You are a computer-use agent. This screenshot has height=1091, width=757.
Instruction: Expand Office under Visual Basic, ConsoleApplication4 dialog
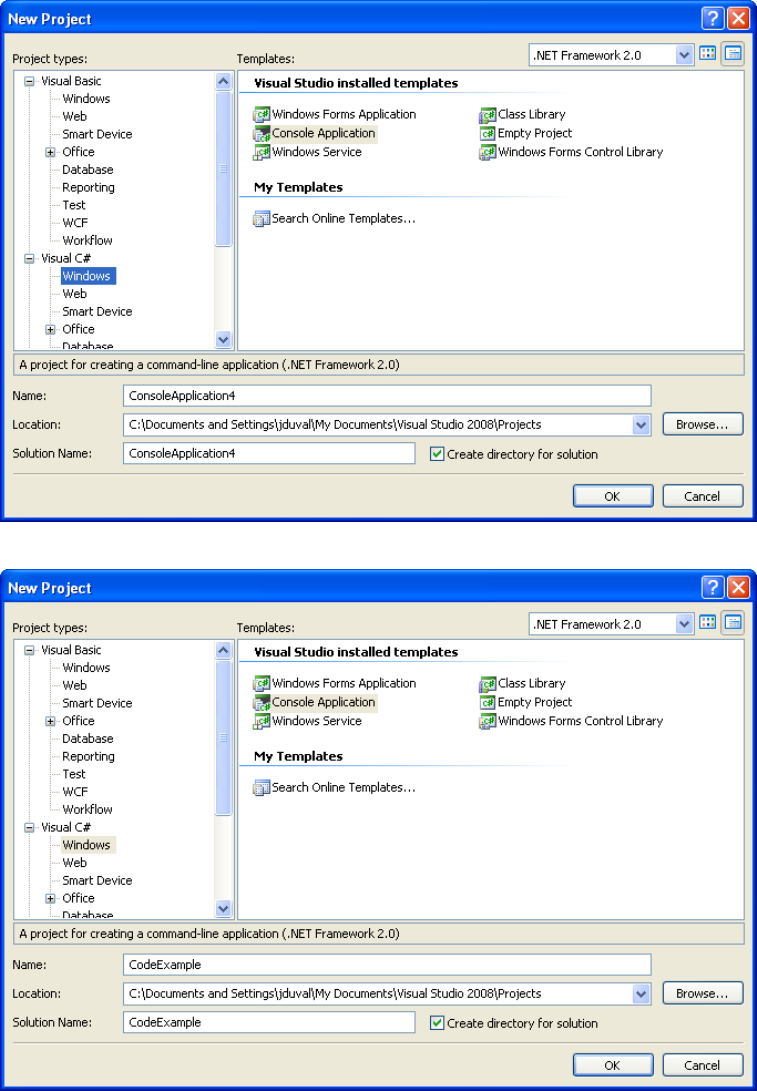(51, 152)
